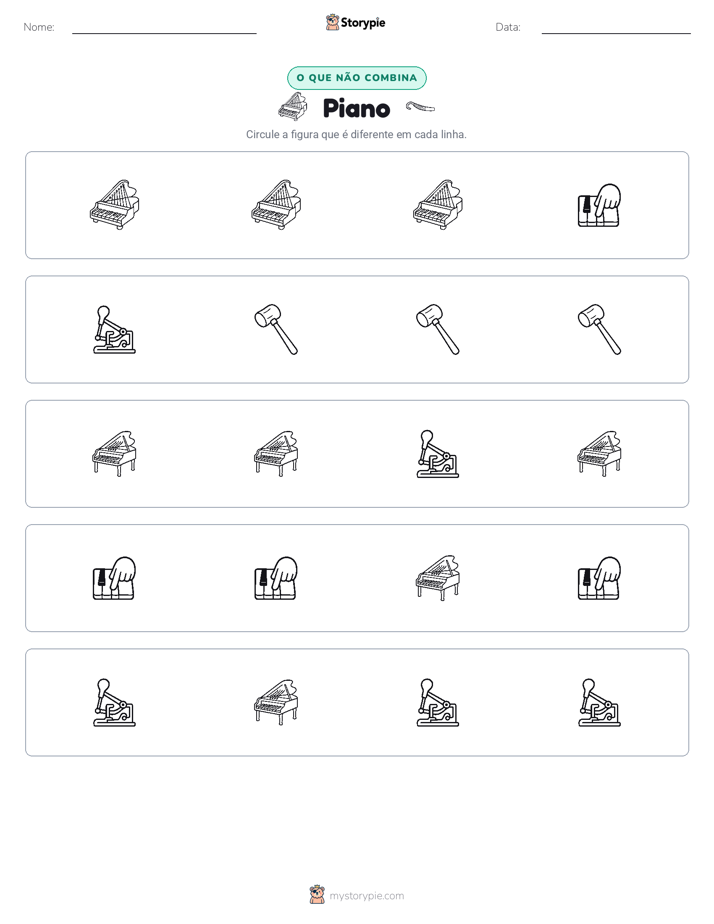Click the piano action icon in row three
The image size is (714, 924).
(x=438, y=454)
